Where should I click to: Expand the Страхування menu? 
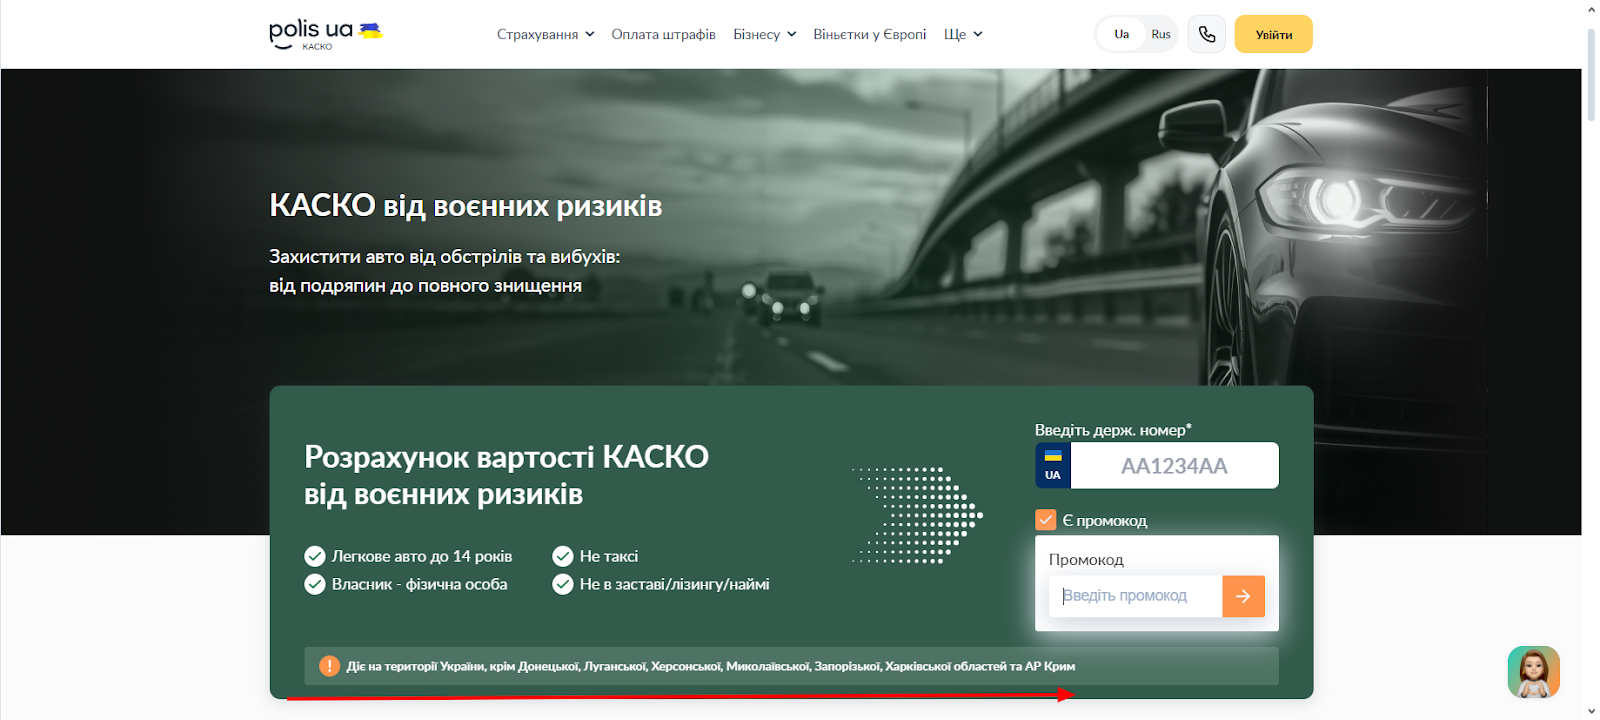[x=546, y=34]
